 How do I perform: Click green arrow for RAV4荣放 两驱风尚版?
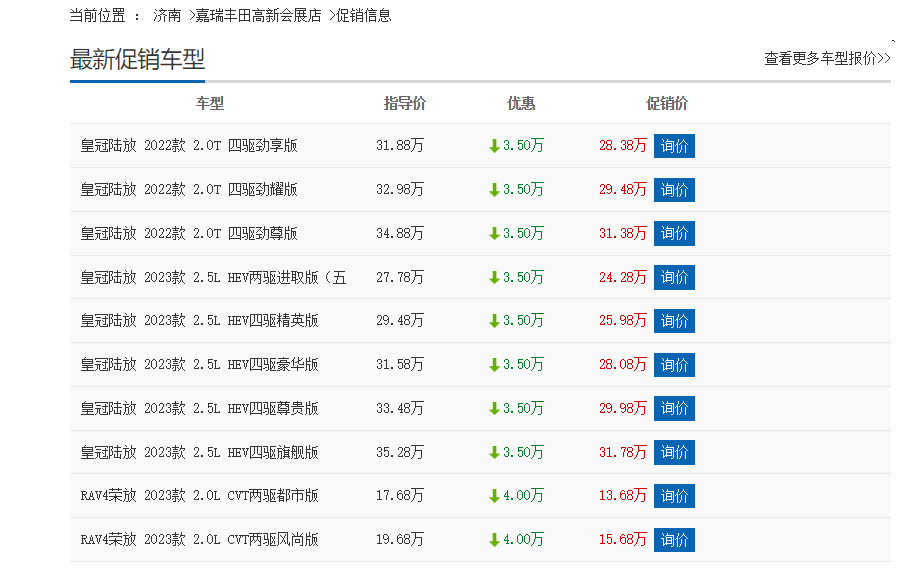[494, 540]
